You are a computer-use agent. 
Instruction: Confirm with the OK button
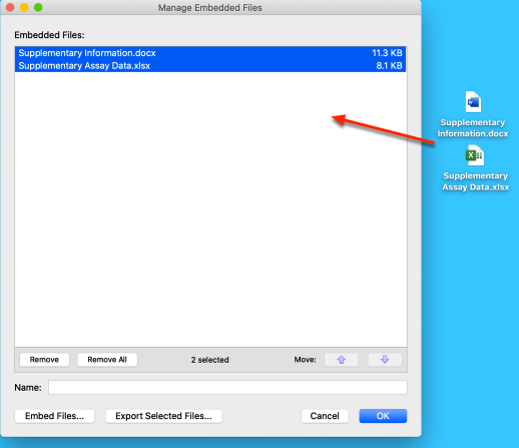tap(383, 416)
